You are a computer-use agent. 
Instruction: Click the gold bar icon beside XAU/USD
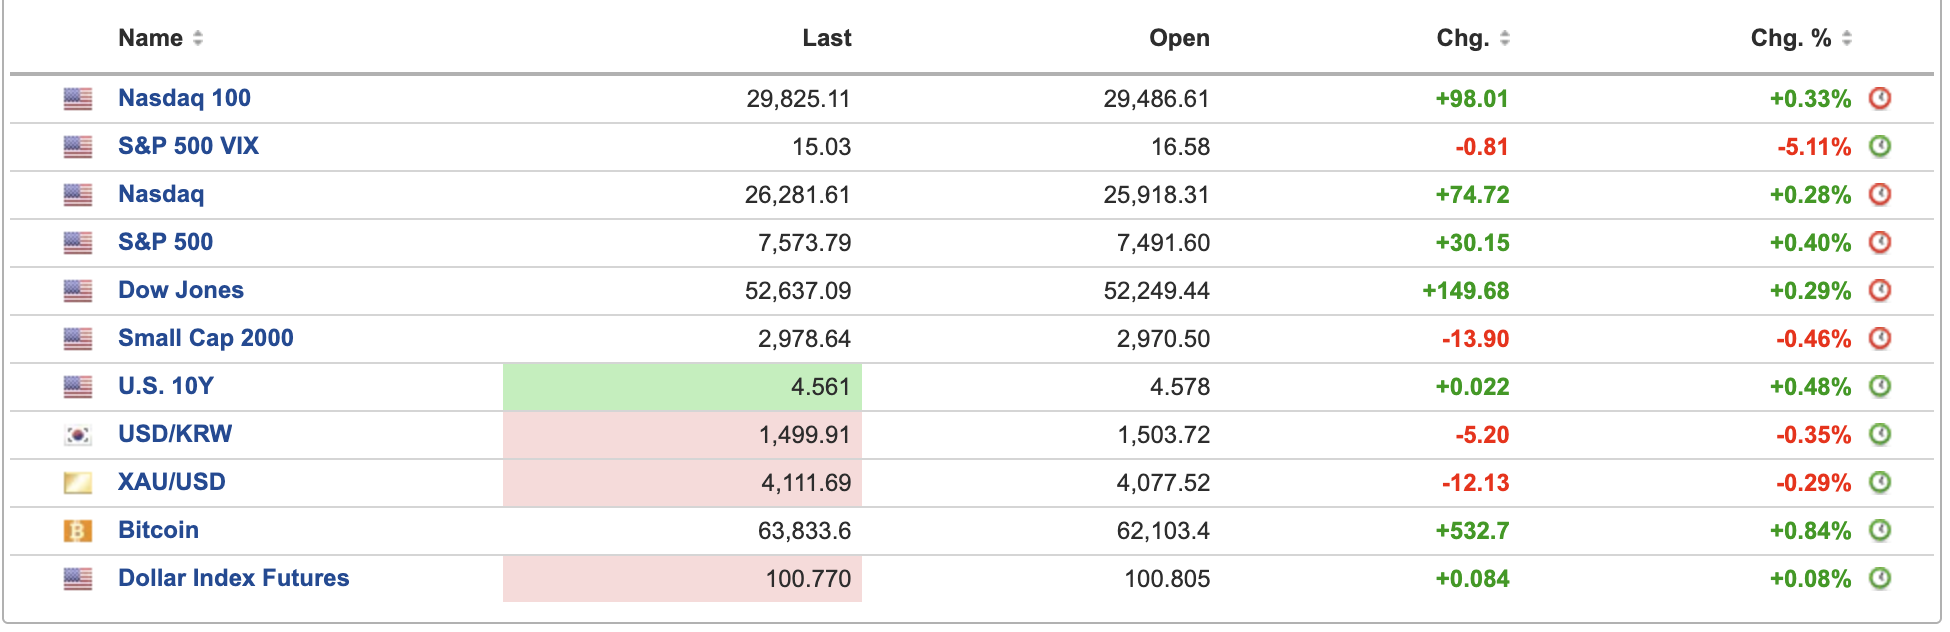point(78,483)
